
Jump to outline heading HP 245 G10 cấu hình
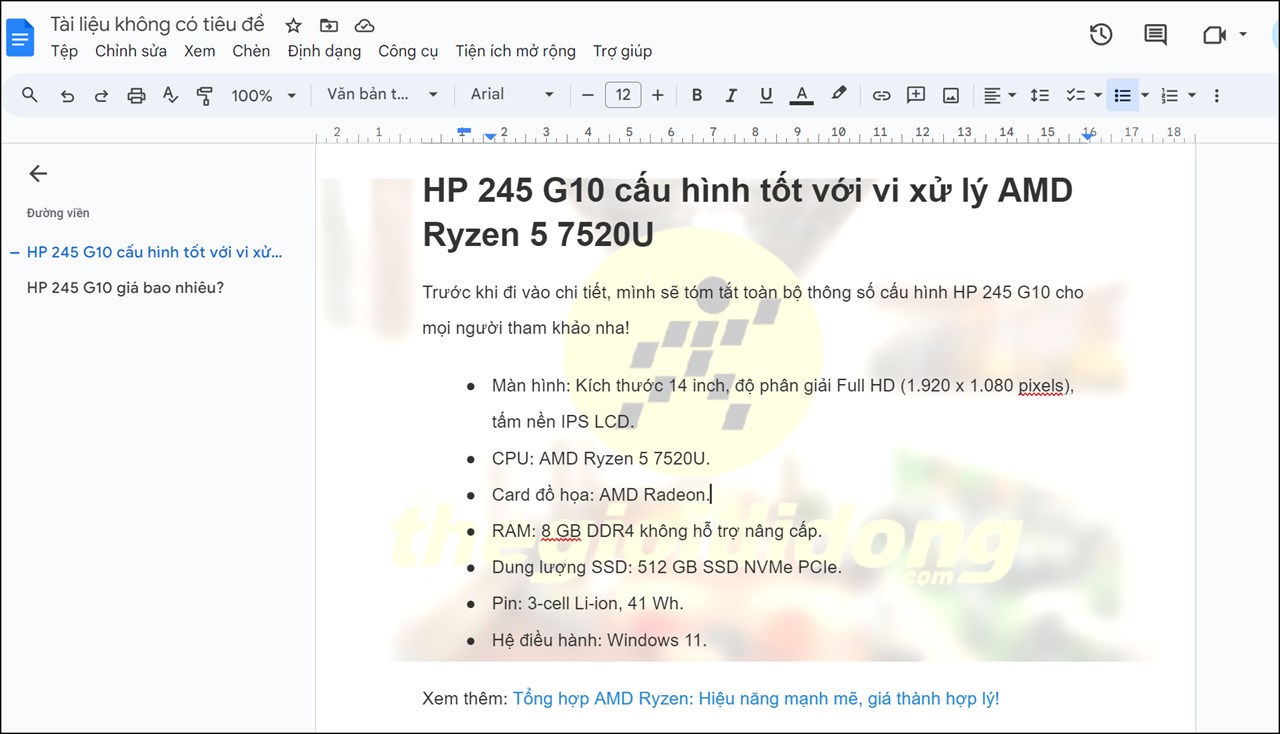tap(155, 252)
